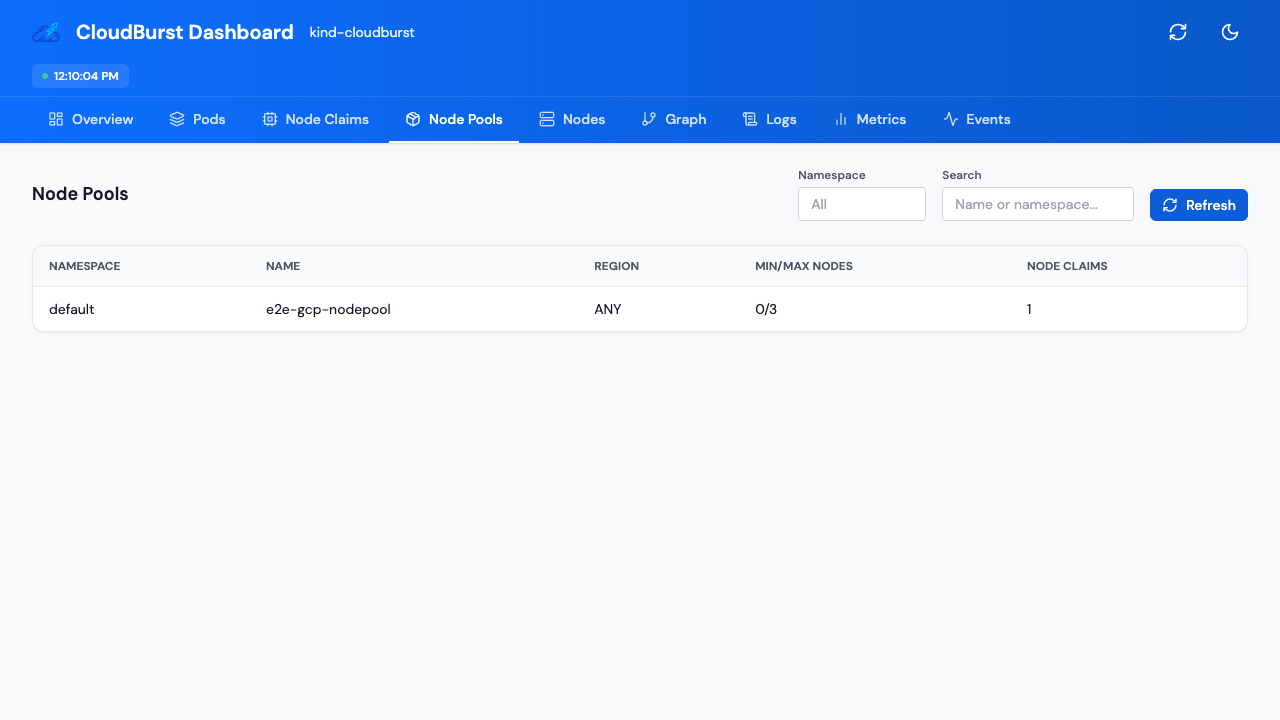
Task: Open the Events tab
Action: (x=977, y=119)
